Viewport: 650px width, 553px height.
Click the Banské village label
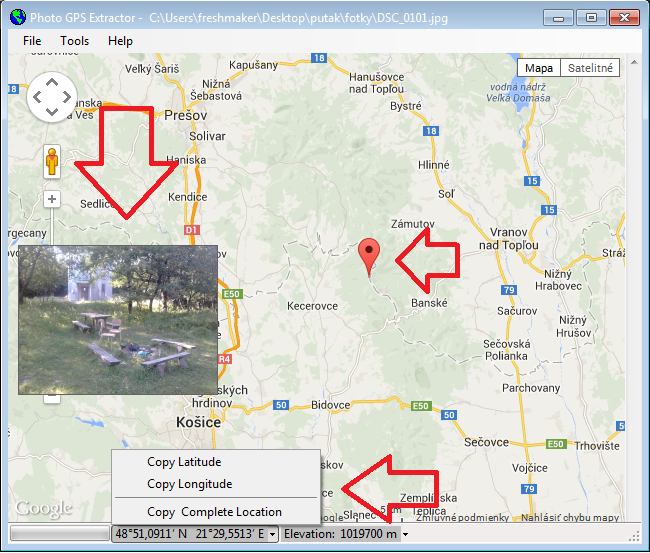[x=429, y=303]
